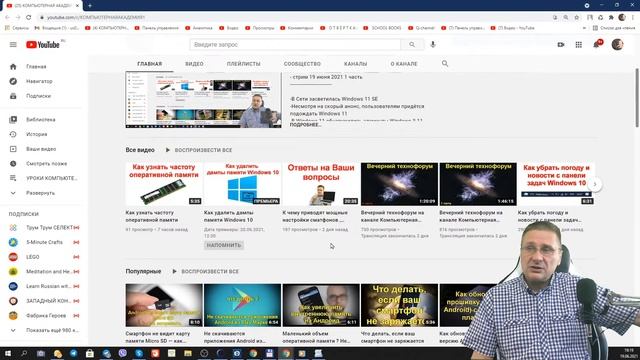Open the Популярные section link
640x360 pixels.
coord(143,271)
